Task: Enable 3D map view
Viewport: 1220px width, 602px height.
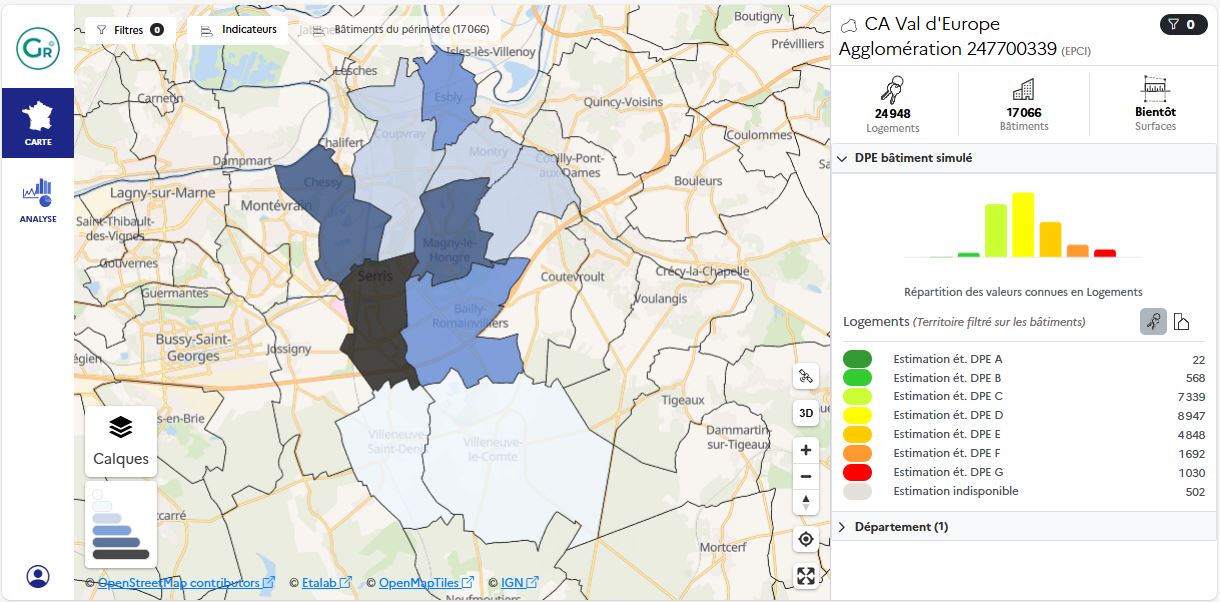Action: (x=805, y=412)
